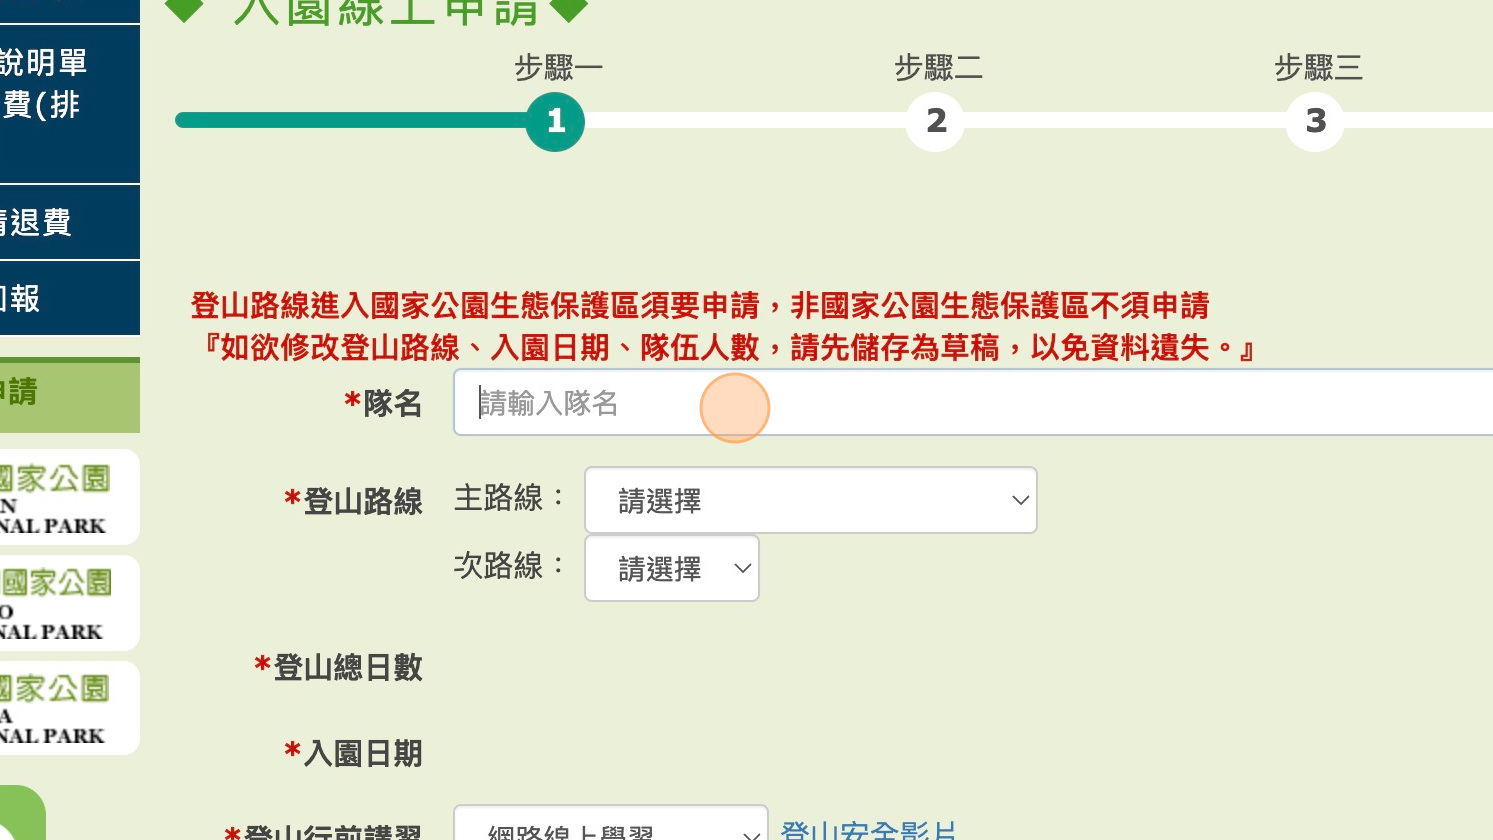This screenshot has height=840, width=1493.
Task: Click the 入園日期 field label
Action: click(353, 753)
